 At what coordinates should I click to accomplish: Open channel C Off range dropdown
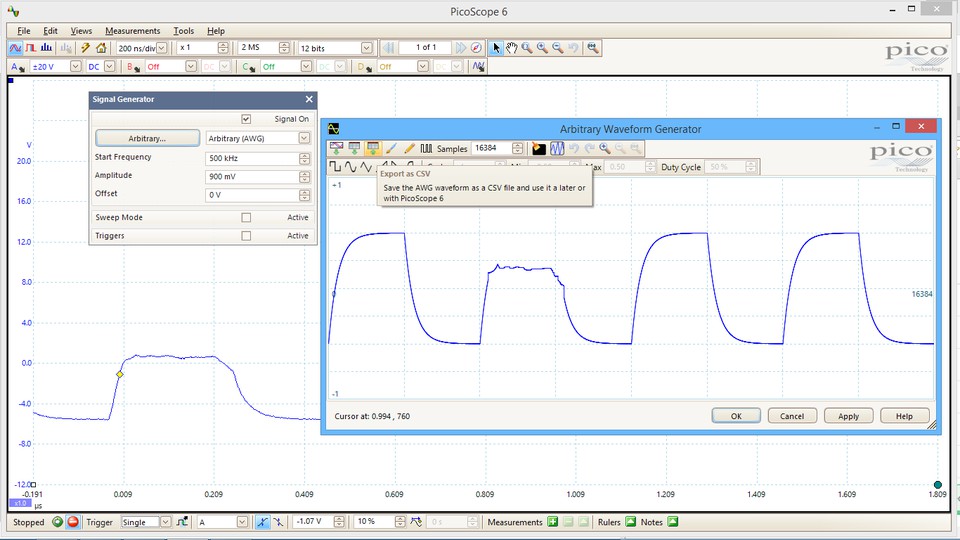306,66
